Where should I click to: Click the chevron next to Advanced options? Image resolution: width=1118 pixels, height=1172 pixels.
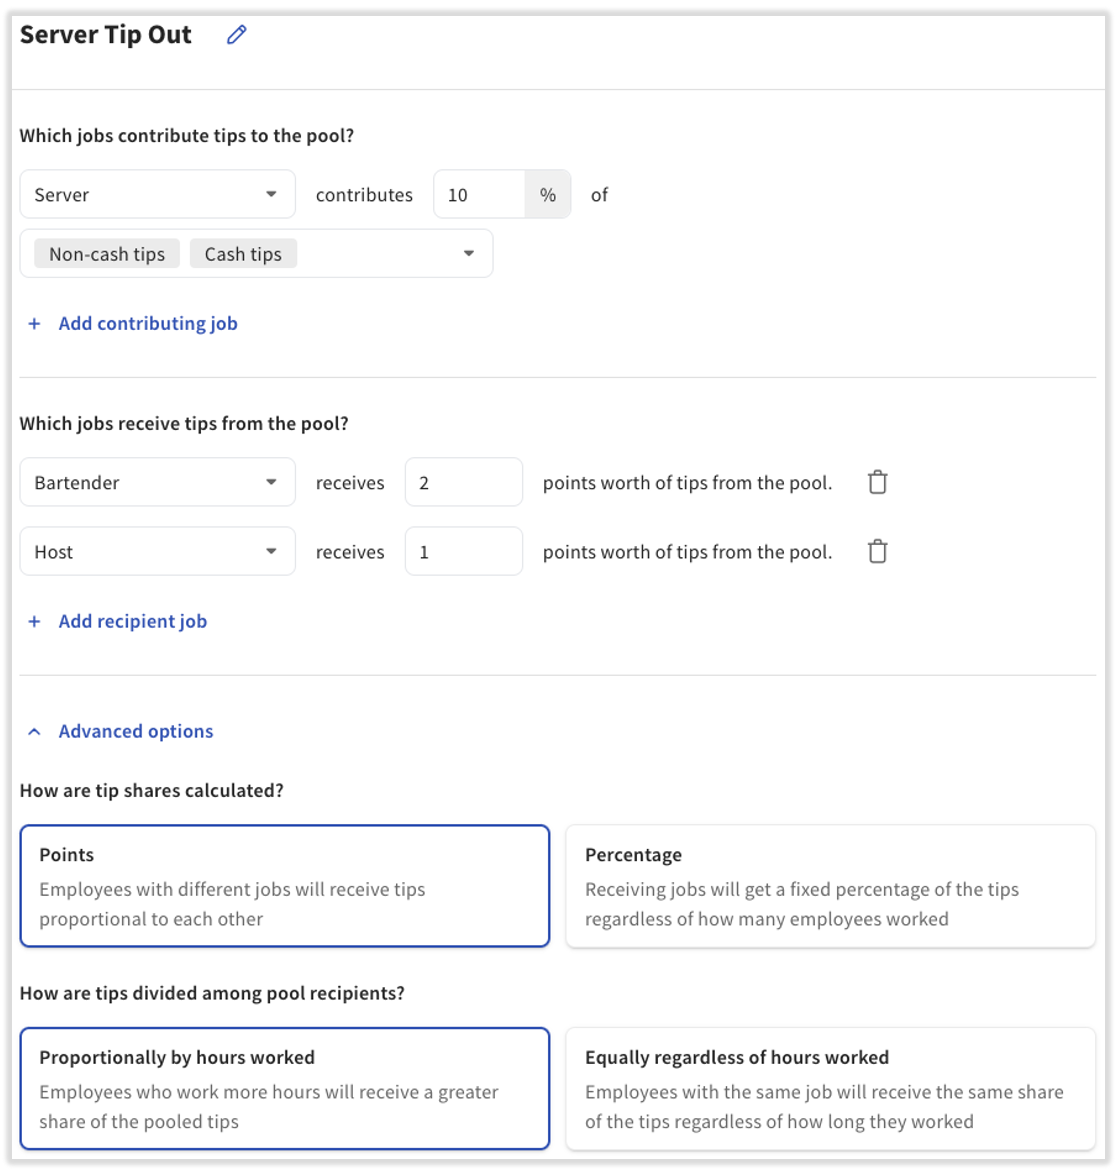33,731
